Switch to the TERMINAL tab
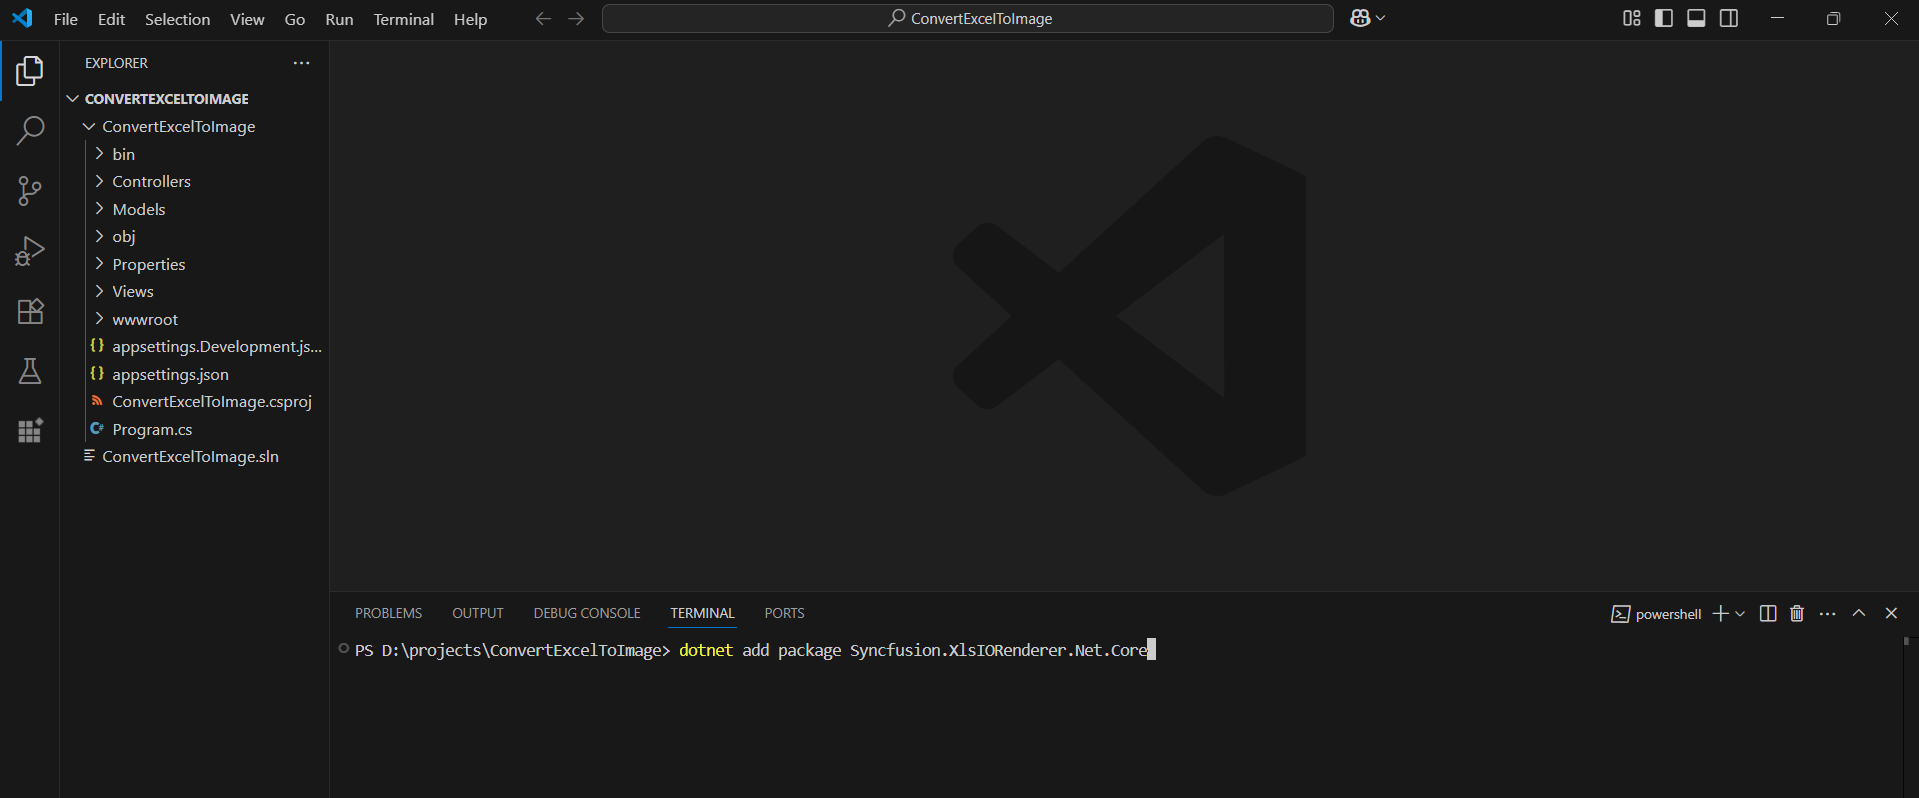Viewport: 1919px width, 798px height. tap(702, 614)
